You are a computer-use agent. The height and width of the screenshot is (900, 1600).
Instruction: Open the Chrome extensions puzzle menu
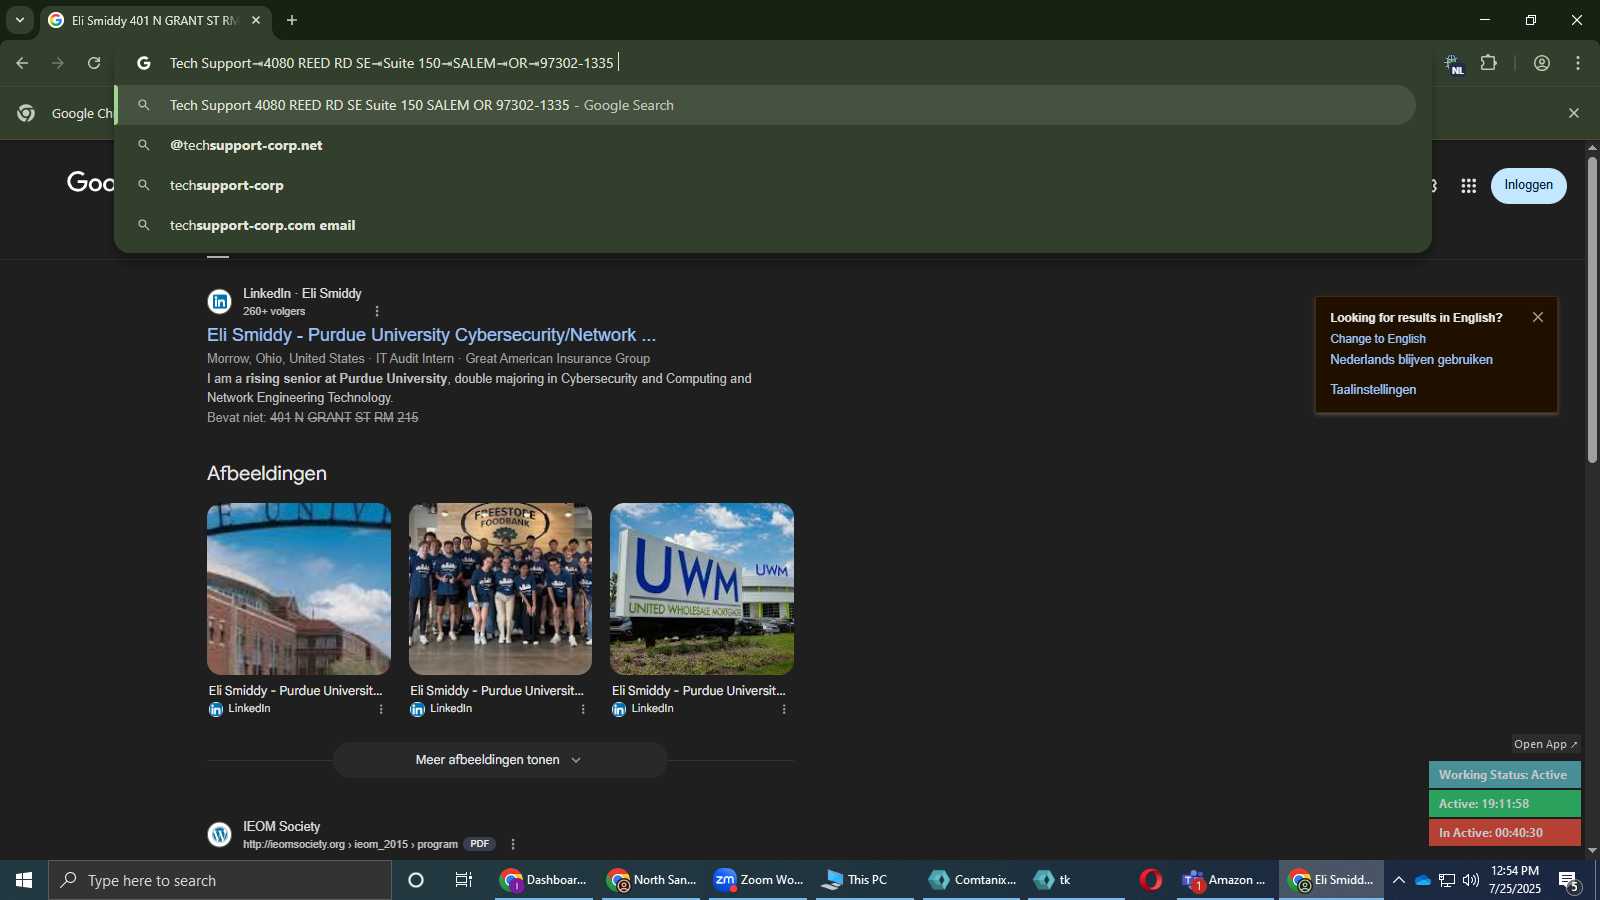click(1489, 63)
